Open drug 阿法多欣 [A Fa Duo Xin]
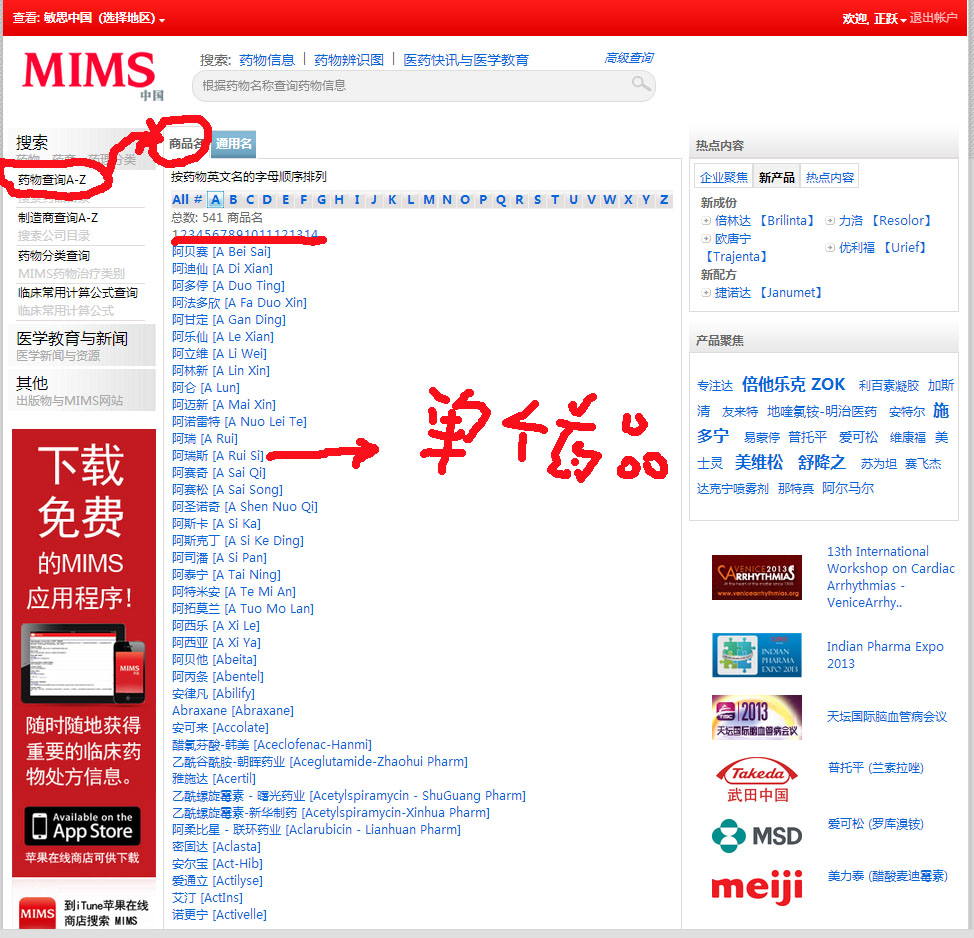The width and height of the screenshot is (974, 938). pyautogui.click(x=239, y=303)
